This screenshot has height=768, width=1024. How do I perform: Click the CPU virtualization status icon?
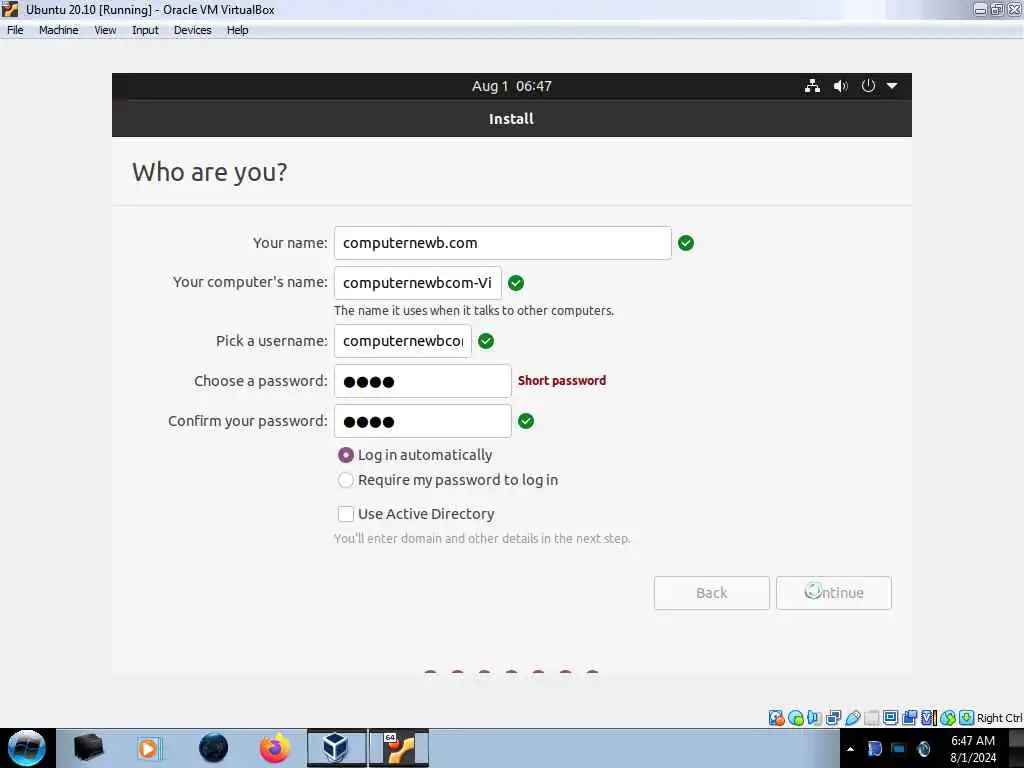pyautogui.click(x=929, y=718)
